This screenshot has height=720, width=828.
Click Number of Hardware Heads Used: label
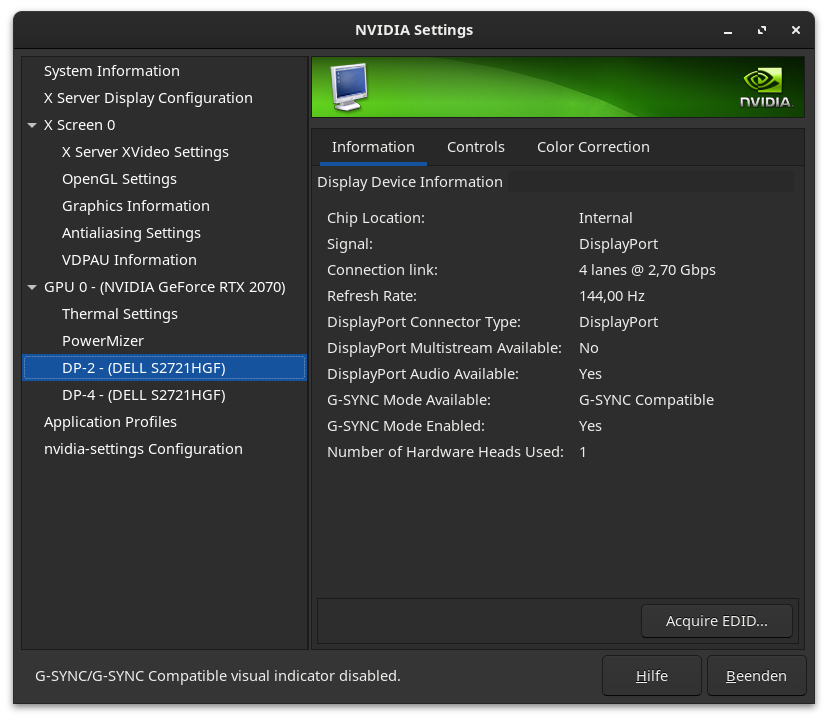[445, 452]
